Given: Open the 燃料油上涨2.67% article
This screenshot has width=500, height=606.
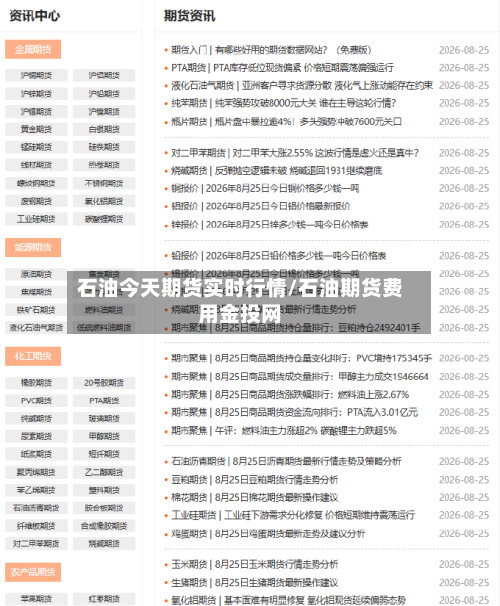Looking at the screenshot, I should click(x=290, y=395).
